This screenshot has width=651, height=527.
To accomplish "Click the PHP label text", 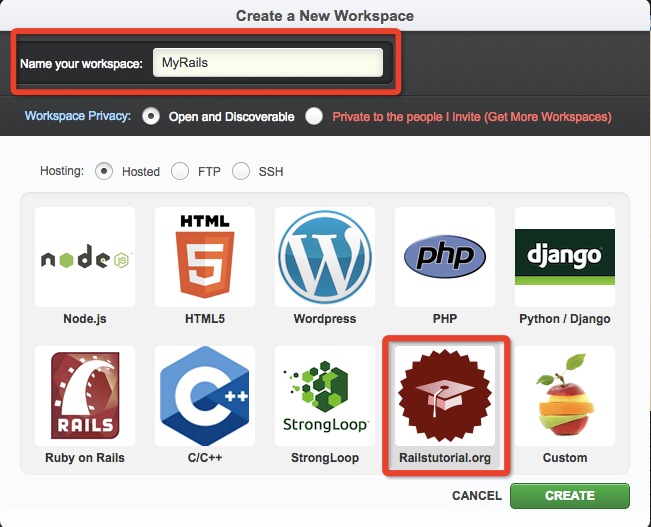I will tap(445, 319).
